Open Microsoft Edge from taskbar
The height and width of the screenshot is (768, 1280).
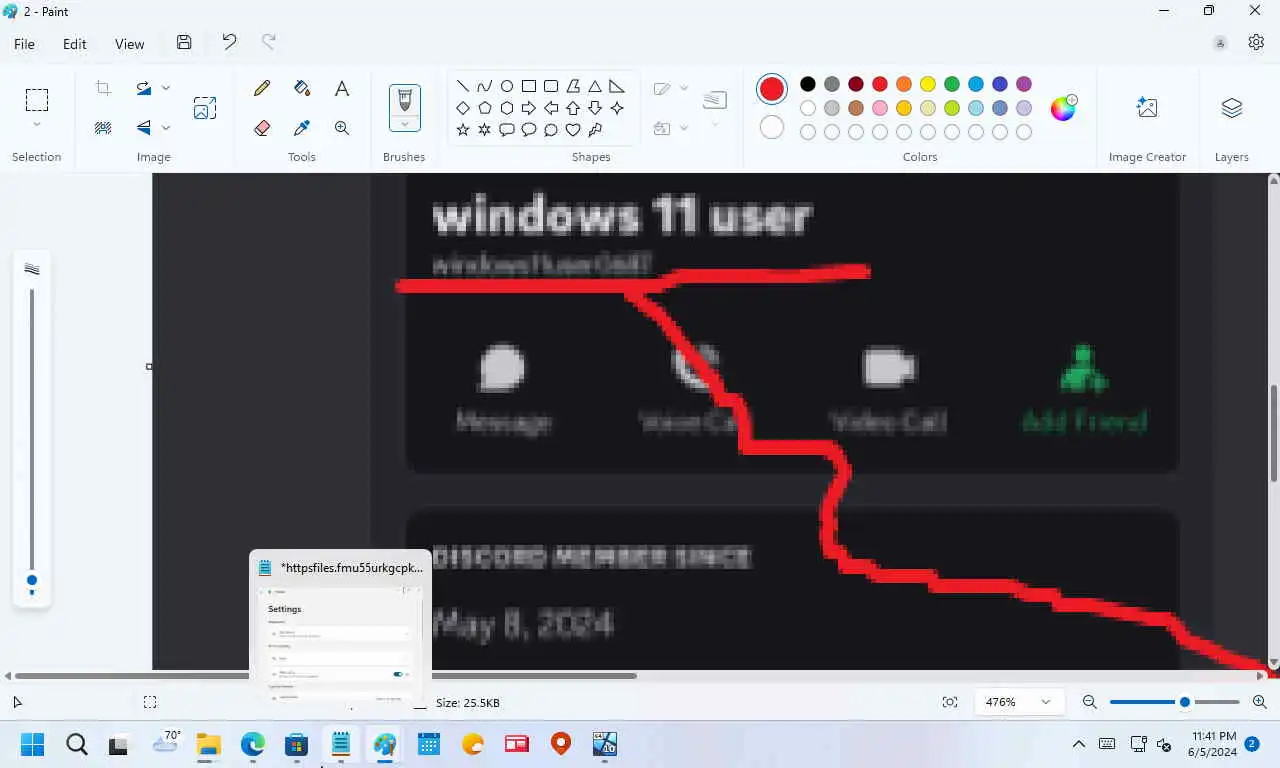coord(252,744)
